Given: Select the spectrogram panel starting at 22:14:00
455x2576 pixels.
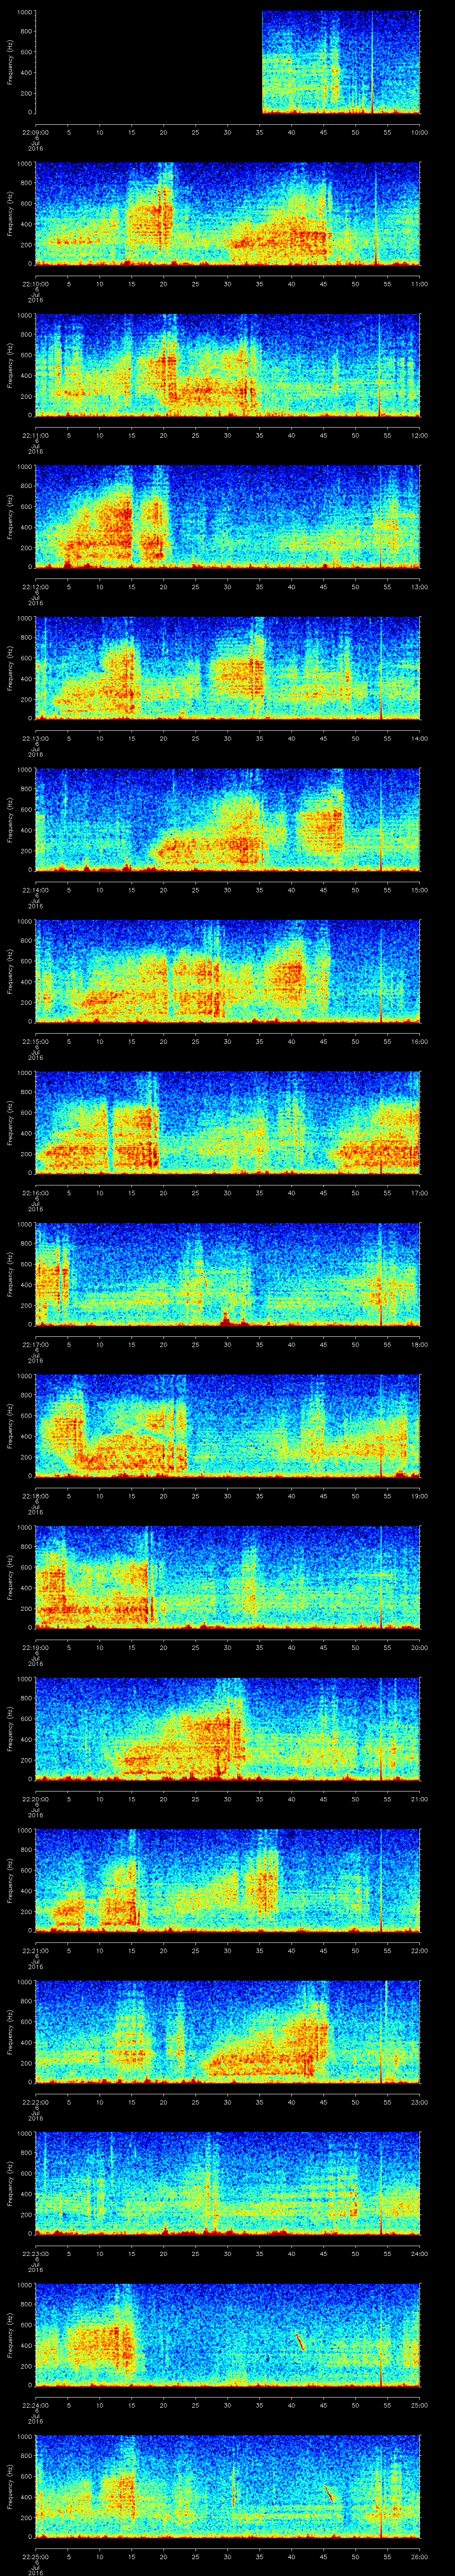Looking at the screenshot, I should [x=227, y=820].
